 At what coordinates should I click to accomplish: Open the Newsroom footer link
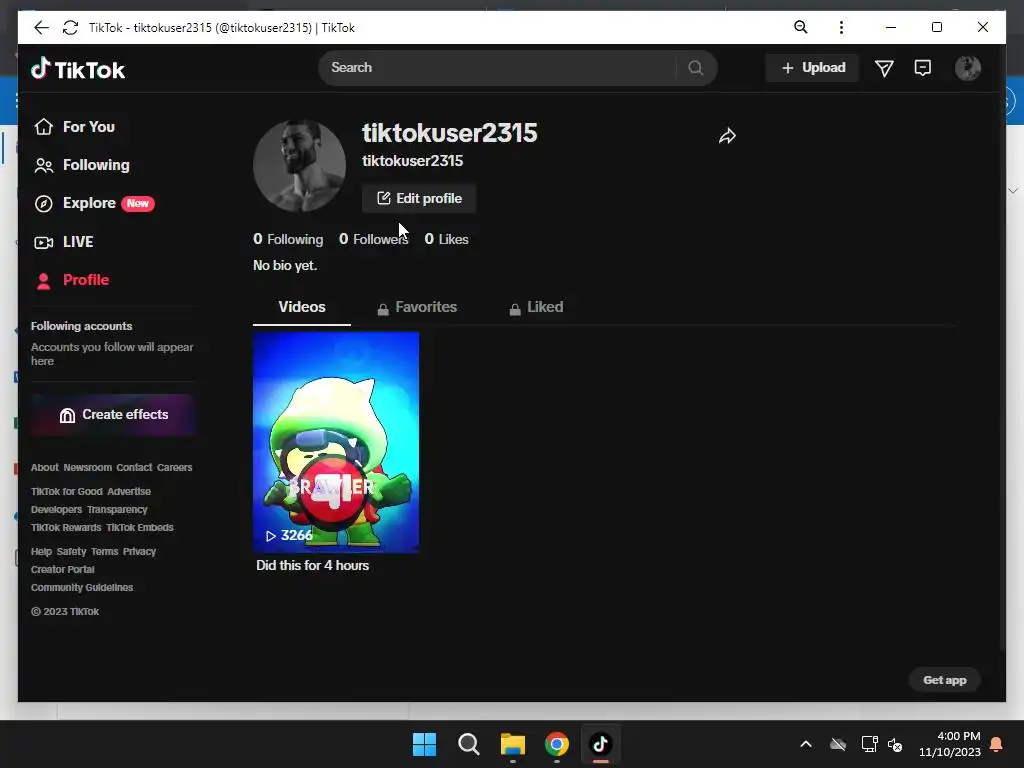[88, 468]
